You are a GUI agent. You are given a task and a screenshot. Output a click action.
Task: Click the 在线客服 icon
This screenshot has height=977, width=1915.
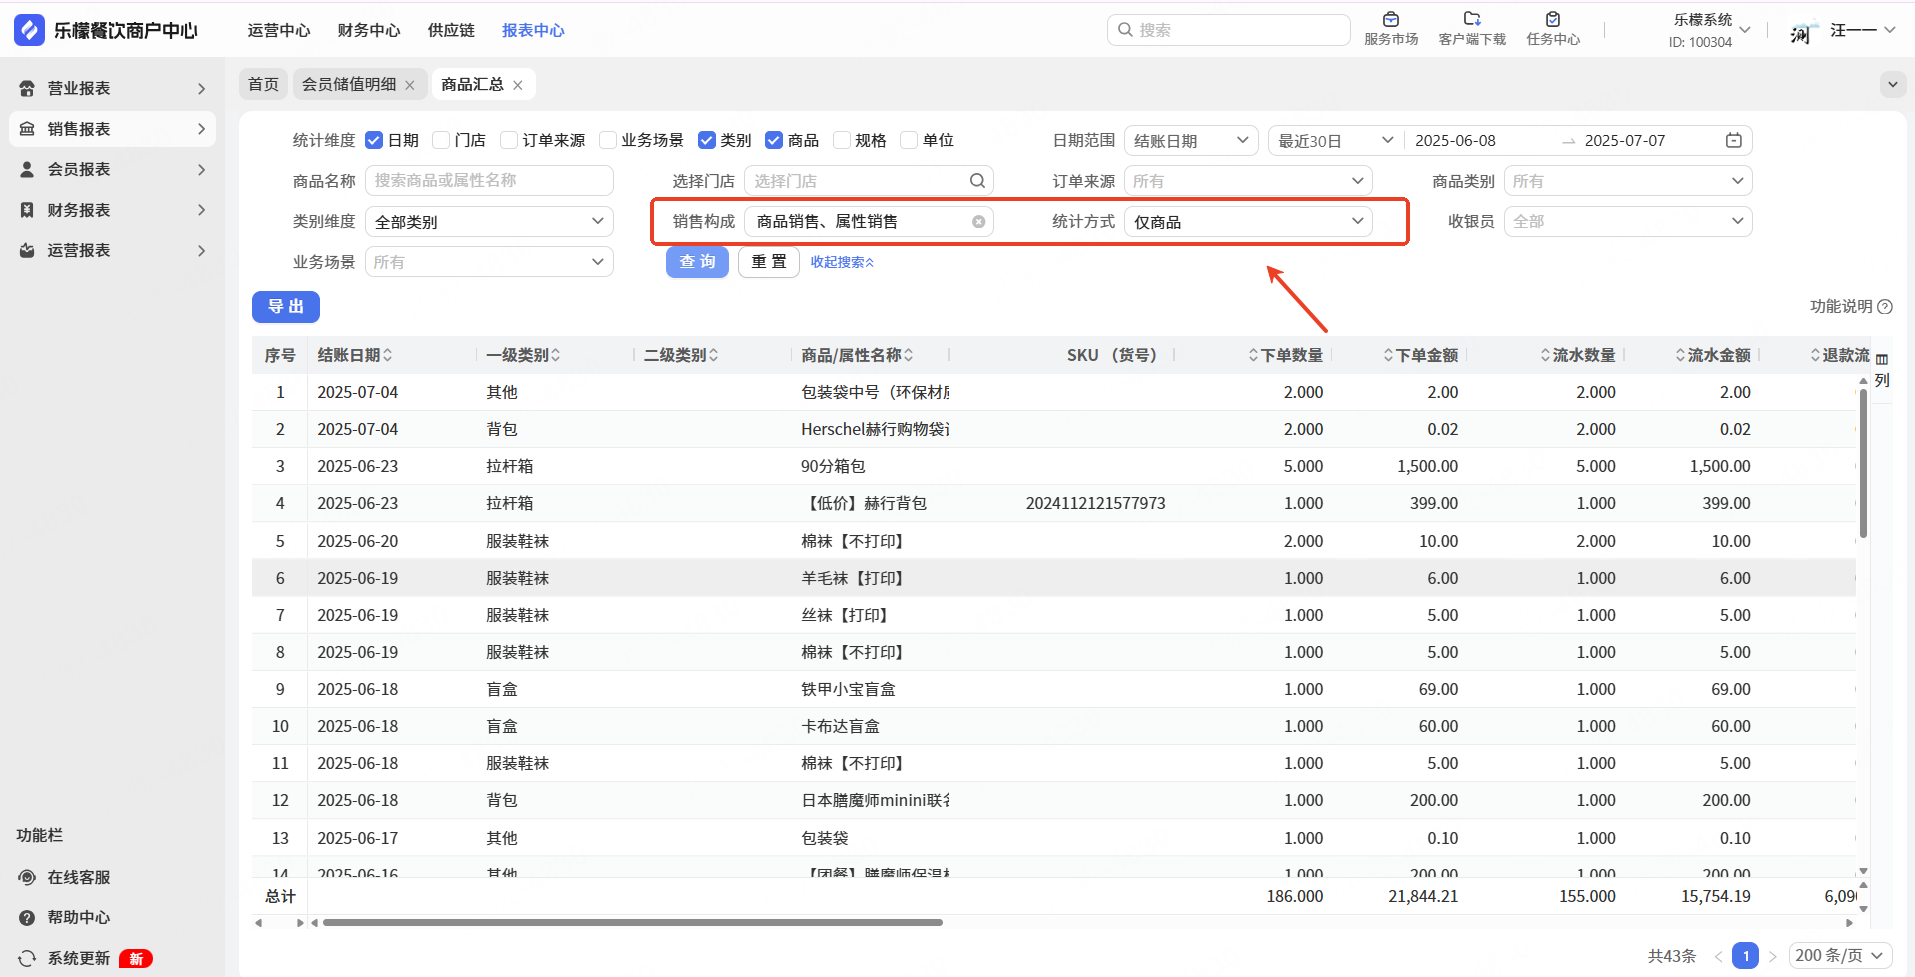tap(27, 877)
